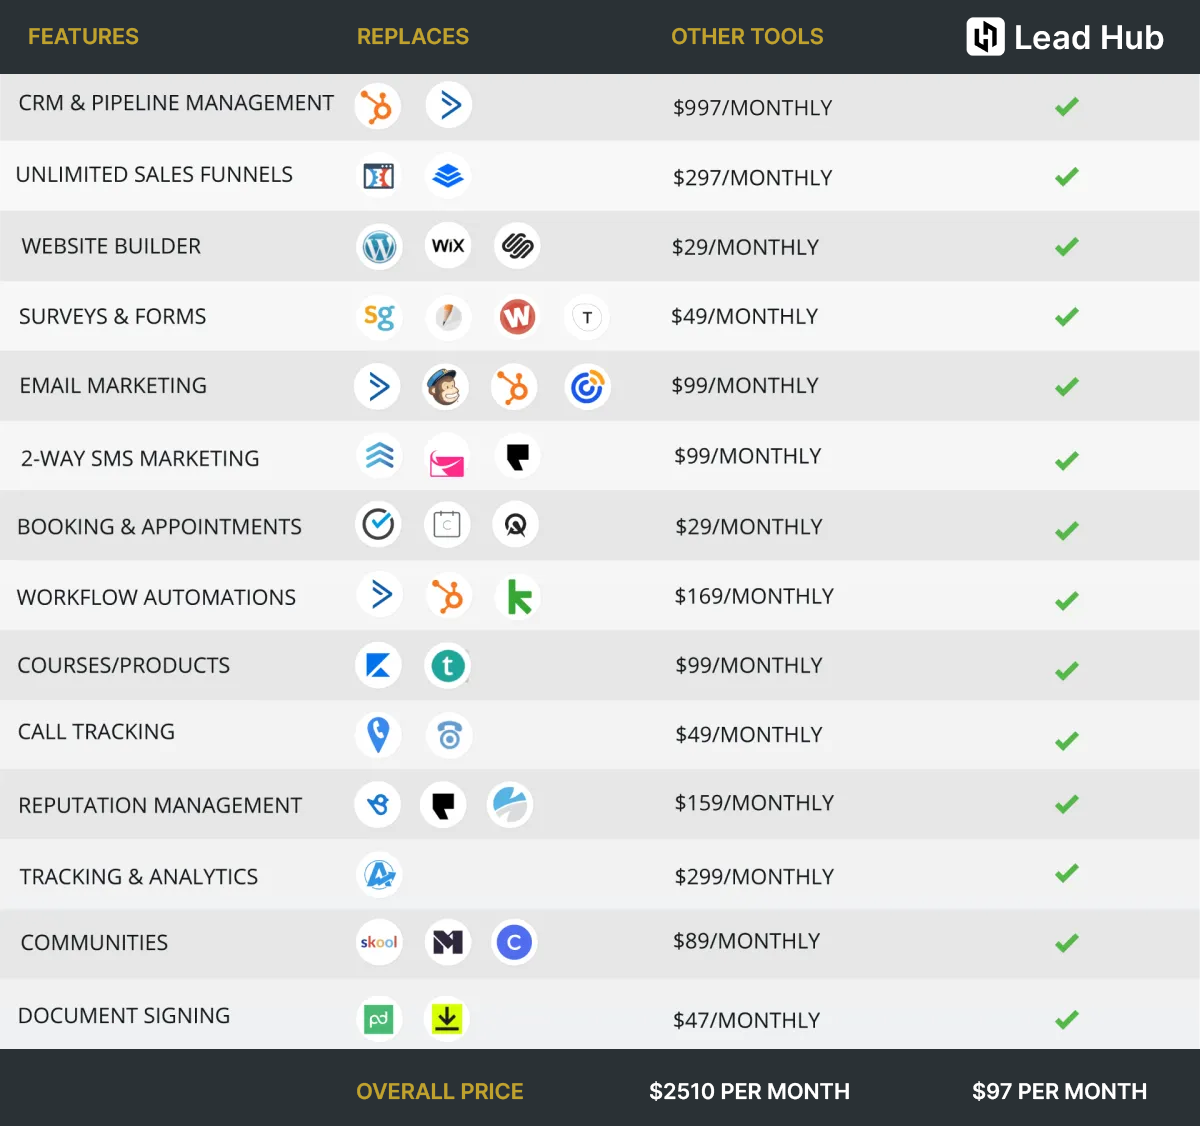Select the pink envelope icon in SMS row
Screen dimensions: 1200x1126
446,458
